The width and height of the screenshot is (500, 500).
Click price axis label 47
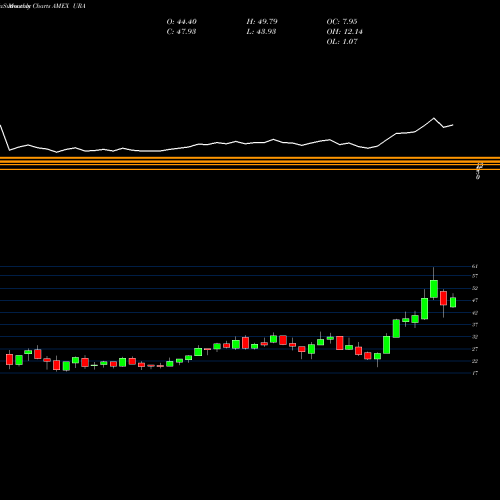475,301
